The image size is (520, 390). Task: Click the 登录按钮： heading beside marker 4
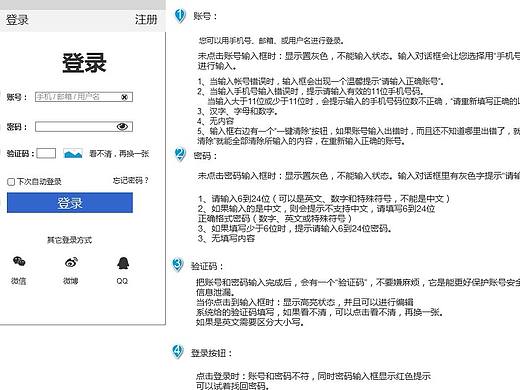(211, 353)
